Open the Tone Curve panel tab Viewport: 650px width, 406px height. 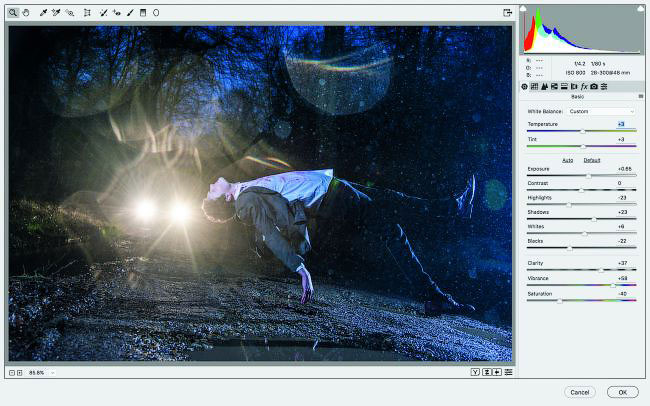click(534, 86)
